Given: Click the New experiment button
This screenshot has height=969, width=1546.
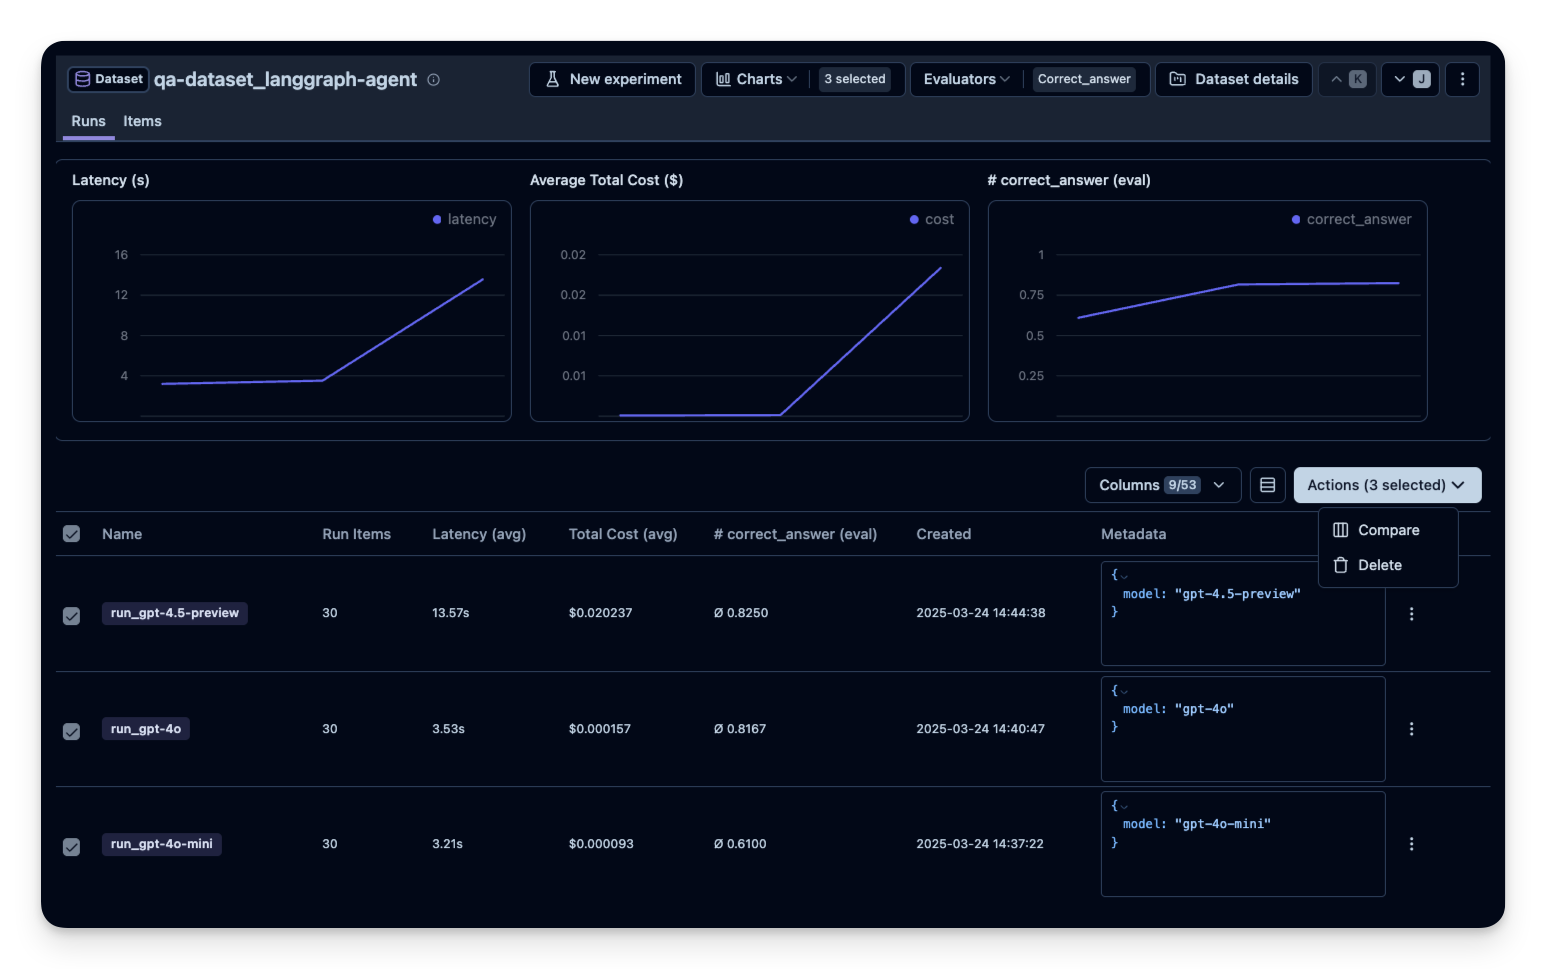Looking at the screenshot, I should point(612,79).
